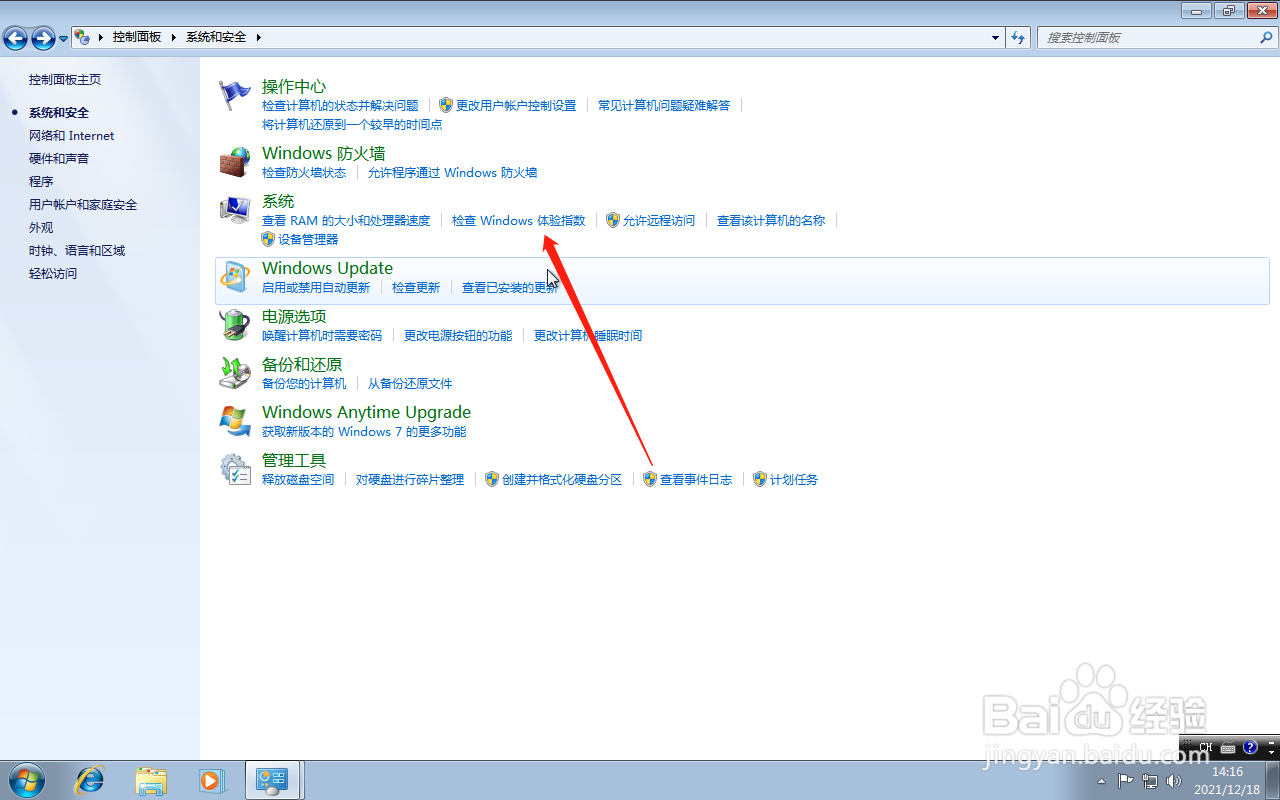Viewport: 1280px width, 800px height.
Task: Click the 系统和安全 breadcrumb segment
Action: [x=216, y=37]
